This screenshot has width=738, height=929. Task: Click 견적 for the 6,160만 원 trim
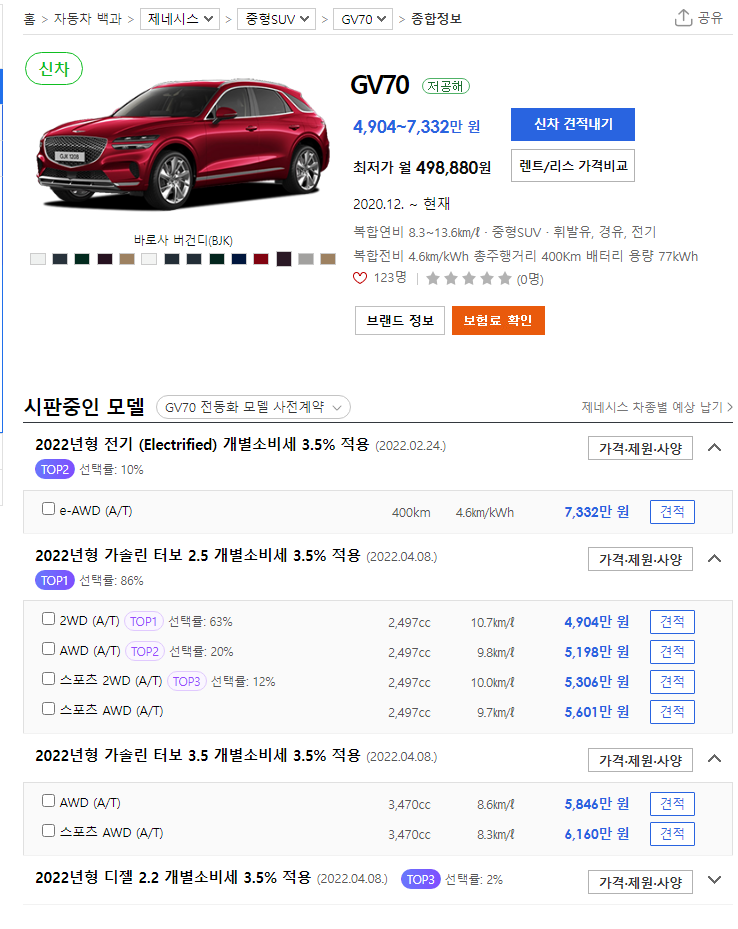point(672,834)
